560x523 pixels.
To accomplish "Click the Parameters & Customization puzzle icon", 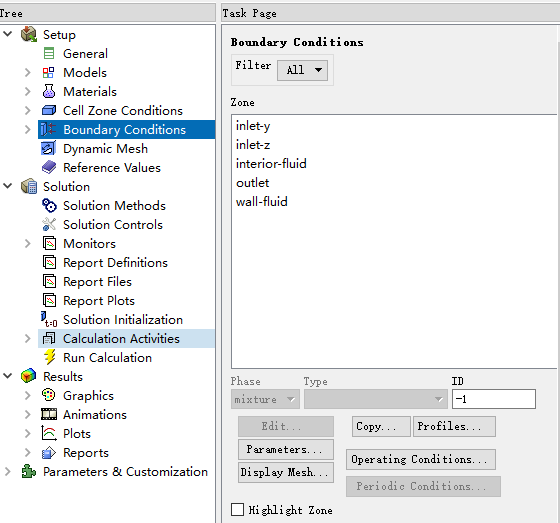I will pos(29,472).
